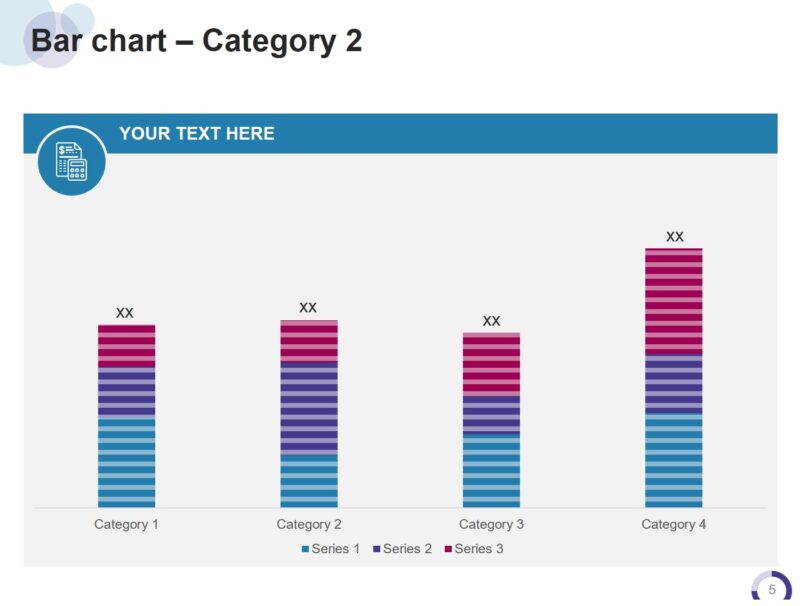The width and height of the screenshot is (800, 606).
Task: Click the Category 3 axis label
Action: coord(491,524)
